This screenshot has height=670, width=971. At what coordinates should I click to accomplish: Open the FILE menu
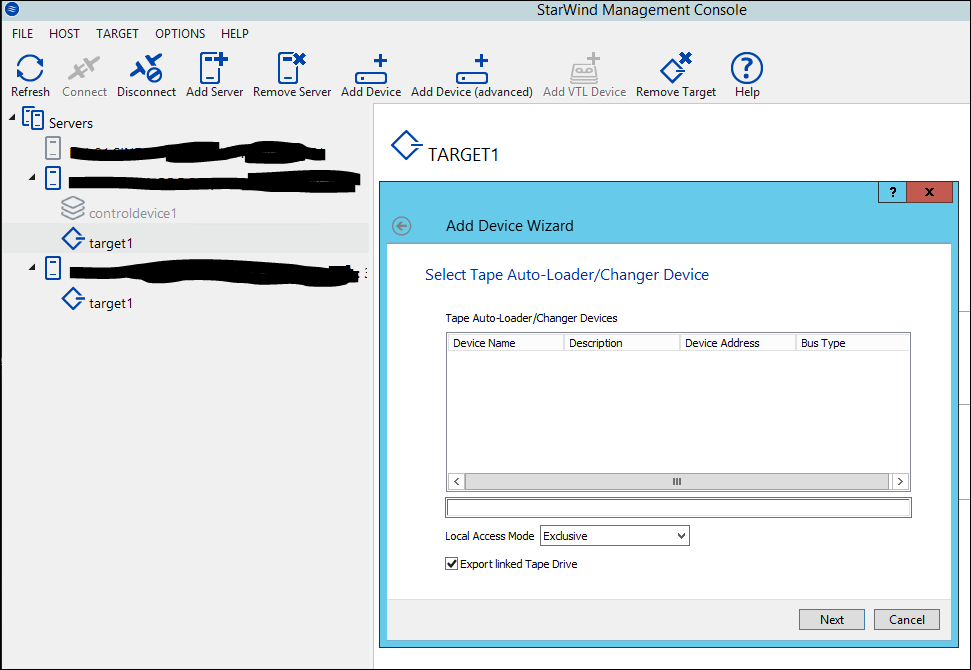pos(23,33)
